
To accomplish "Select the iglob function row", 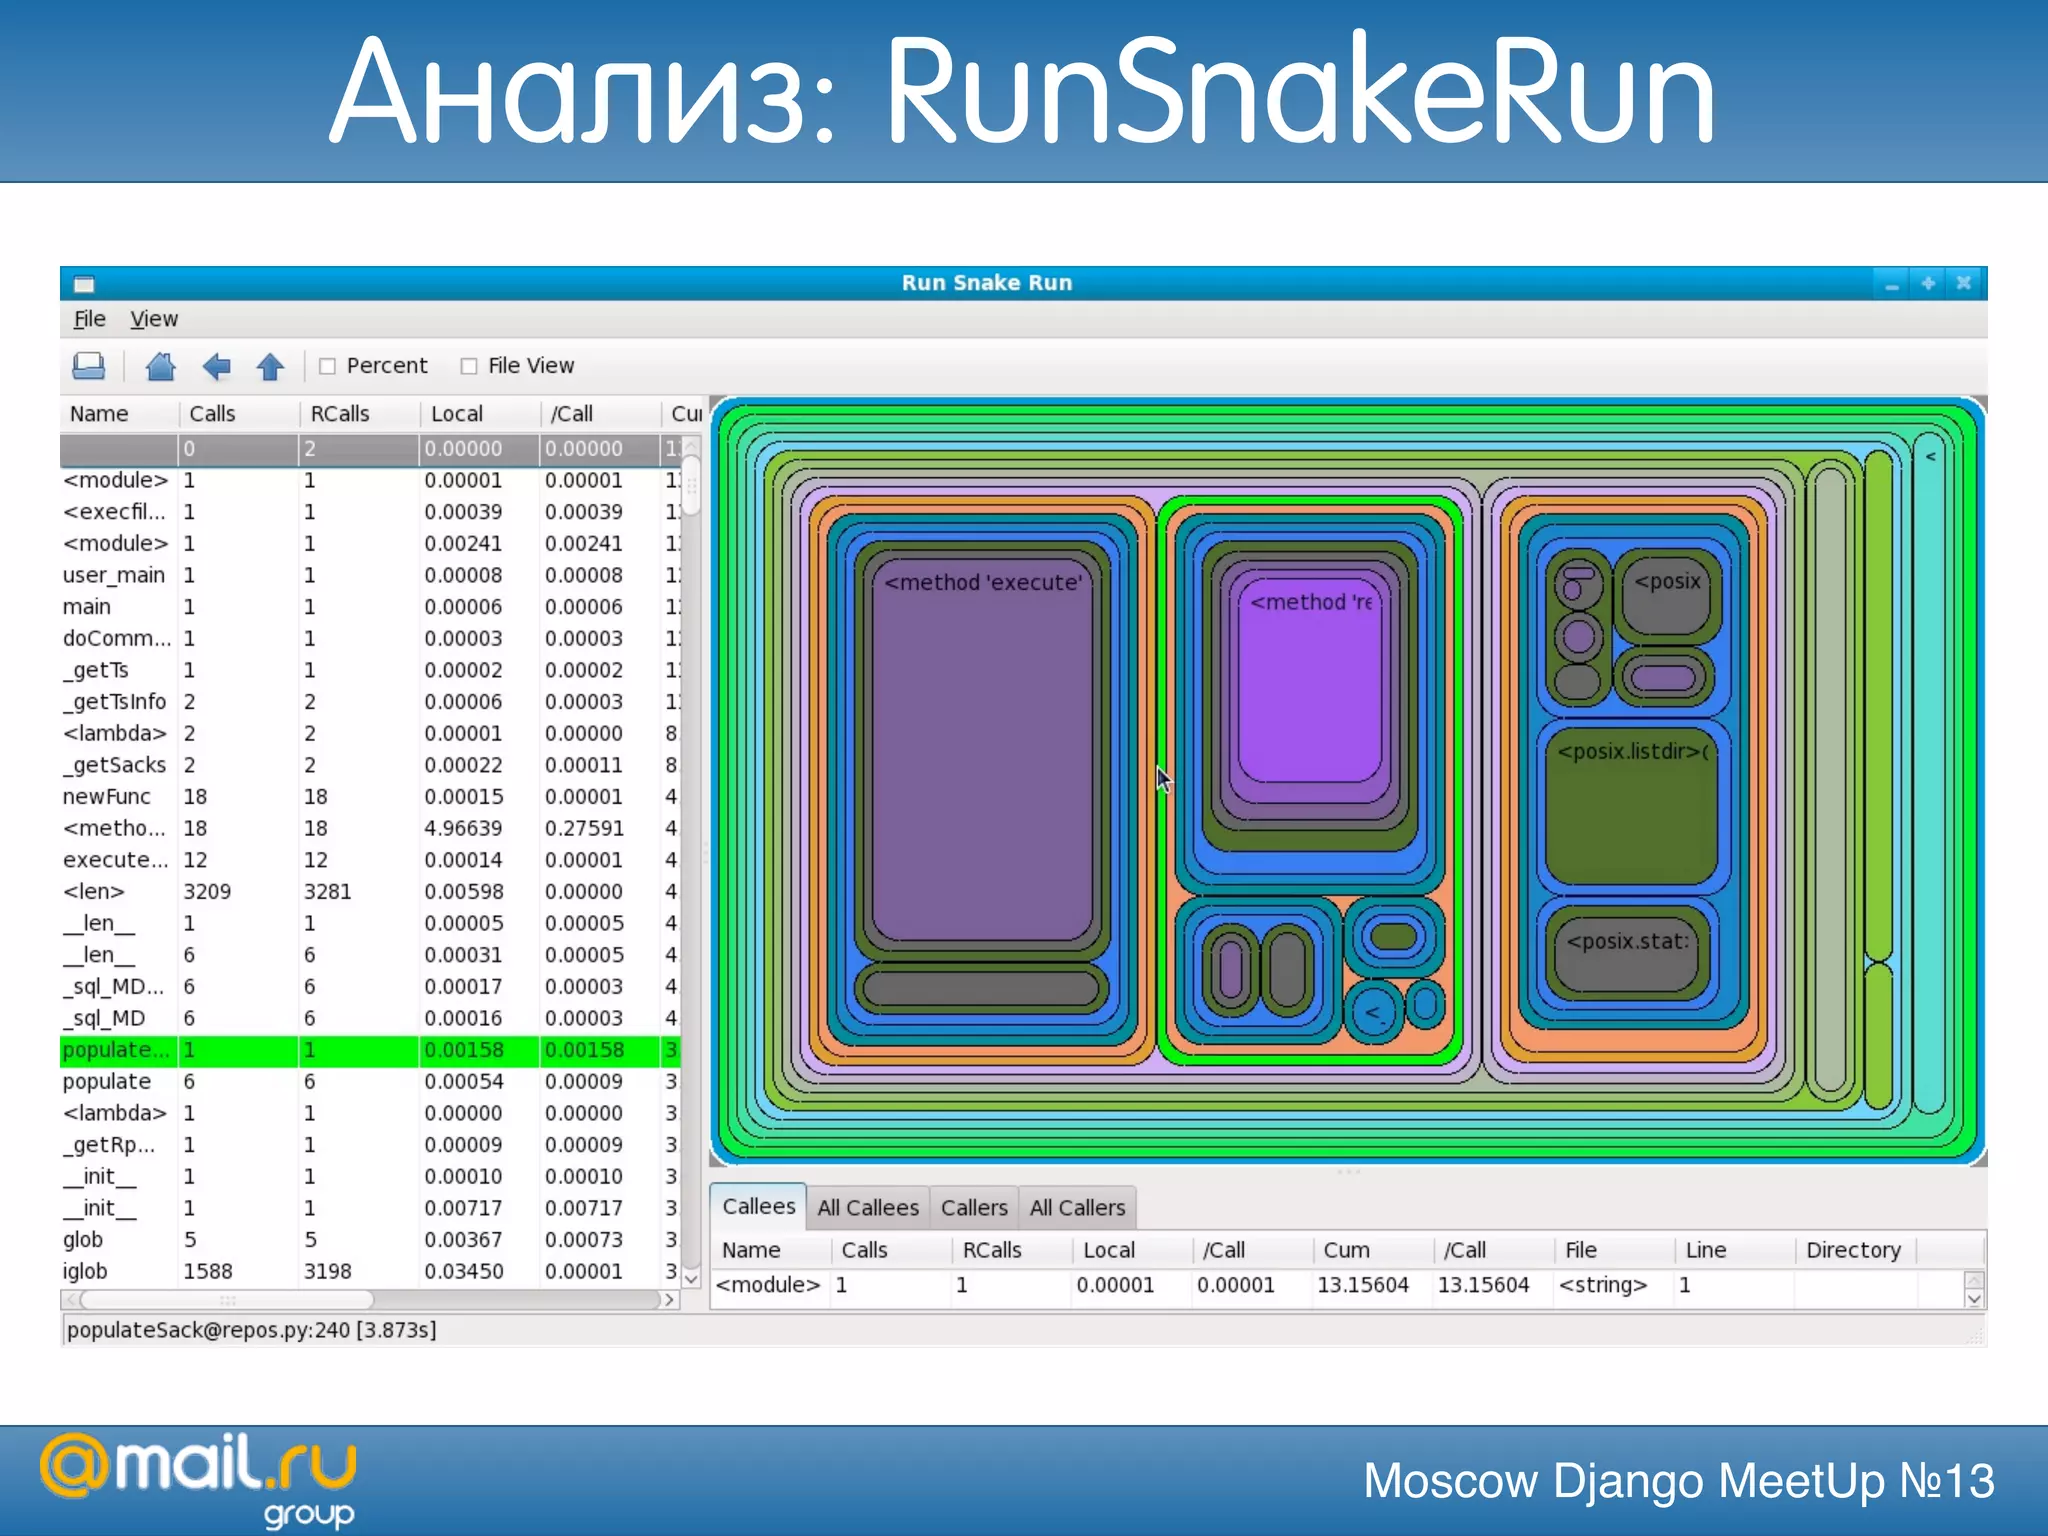I will [370, 1271].
